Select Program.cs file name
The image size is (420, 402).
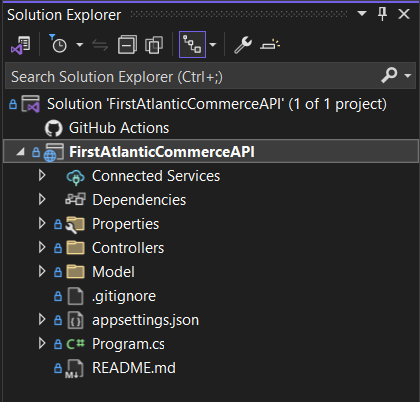point(128,344)
